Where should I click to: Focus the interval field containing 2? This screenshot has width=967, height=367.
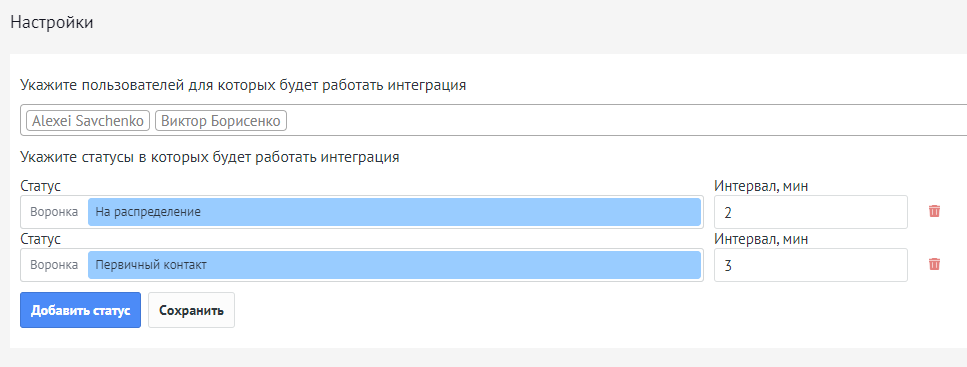click(x=810, y=212)
